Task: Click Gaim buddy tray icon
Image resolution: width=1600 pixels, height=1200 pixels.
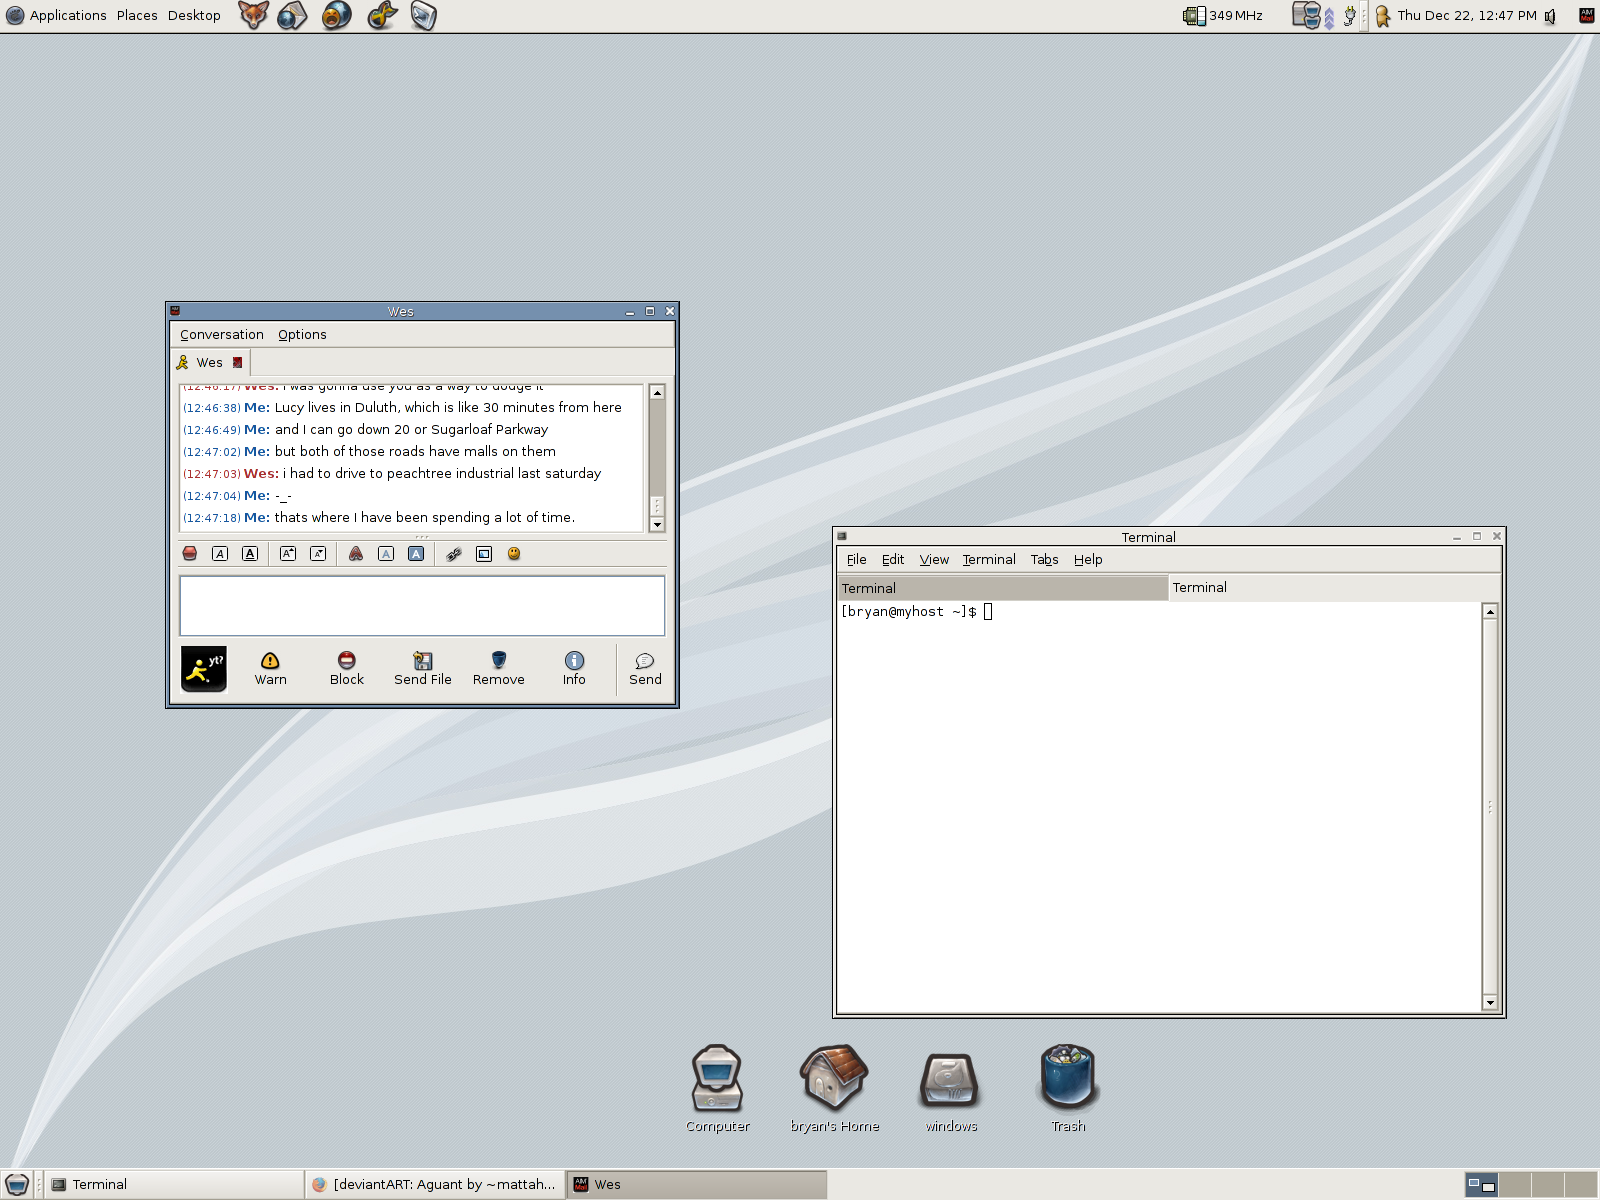Action: (1383, 16)
